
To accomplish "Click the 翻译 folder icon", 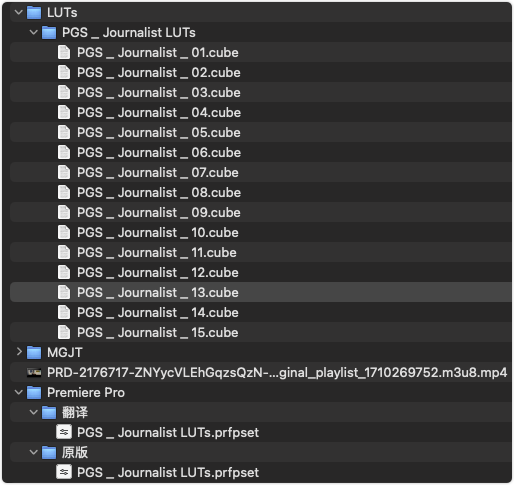I will pyautogui.click(x=49, y=413).
